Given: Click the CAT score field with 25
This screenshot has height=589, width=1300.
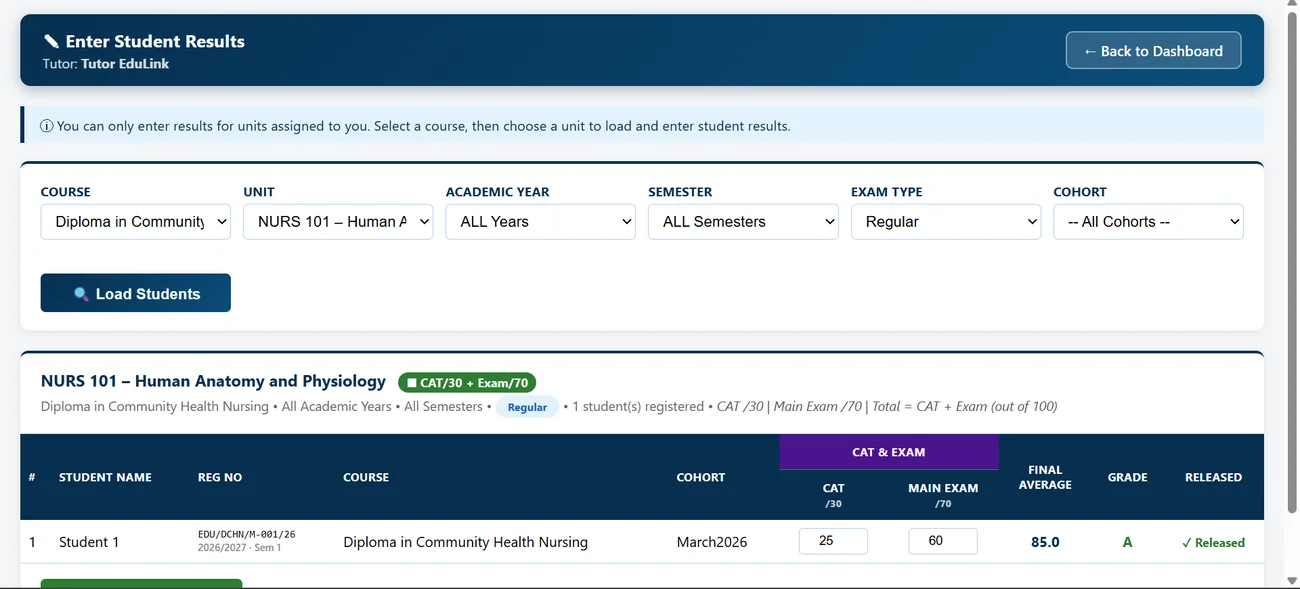Looking at the screenshot, I should [833, 541].
